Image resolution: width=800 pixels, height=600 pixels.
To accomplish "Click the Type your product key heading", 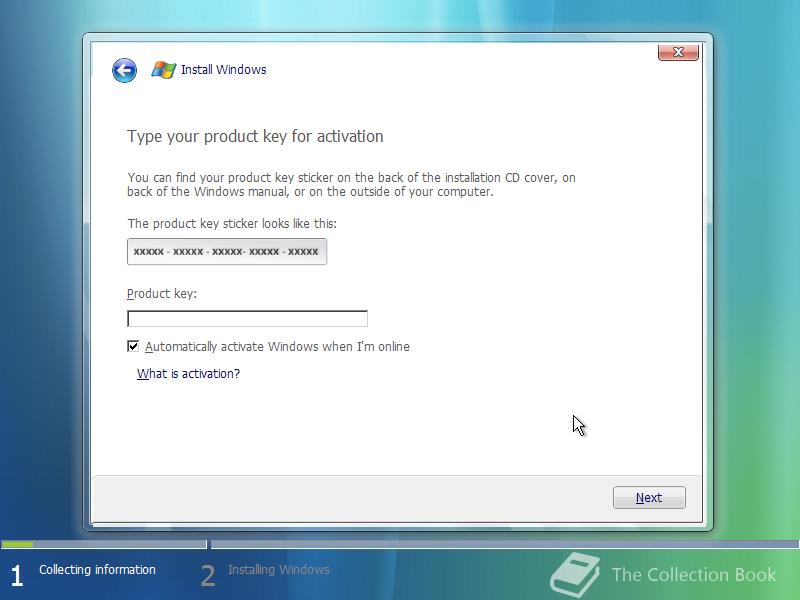I will 255,136.
